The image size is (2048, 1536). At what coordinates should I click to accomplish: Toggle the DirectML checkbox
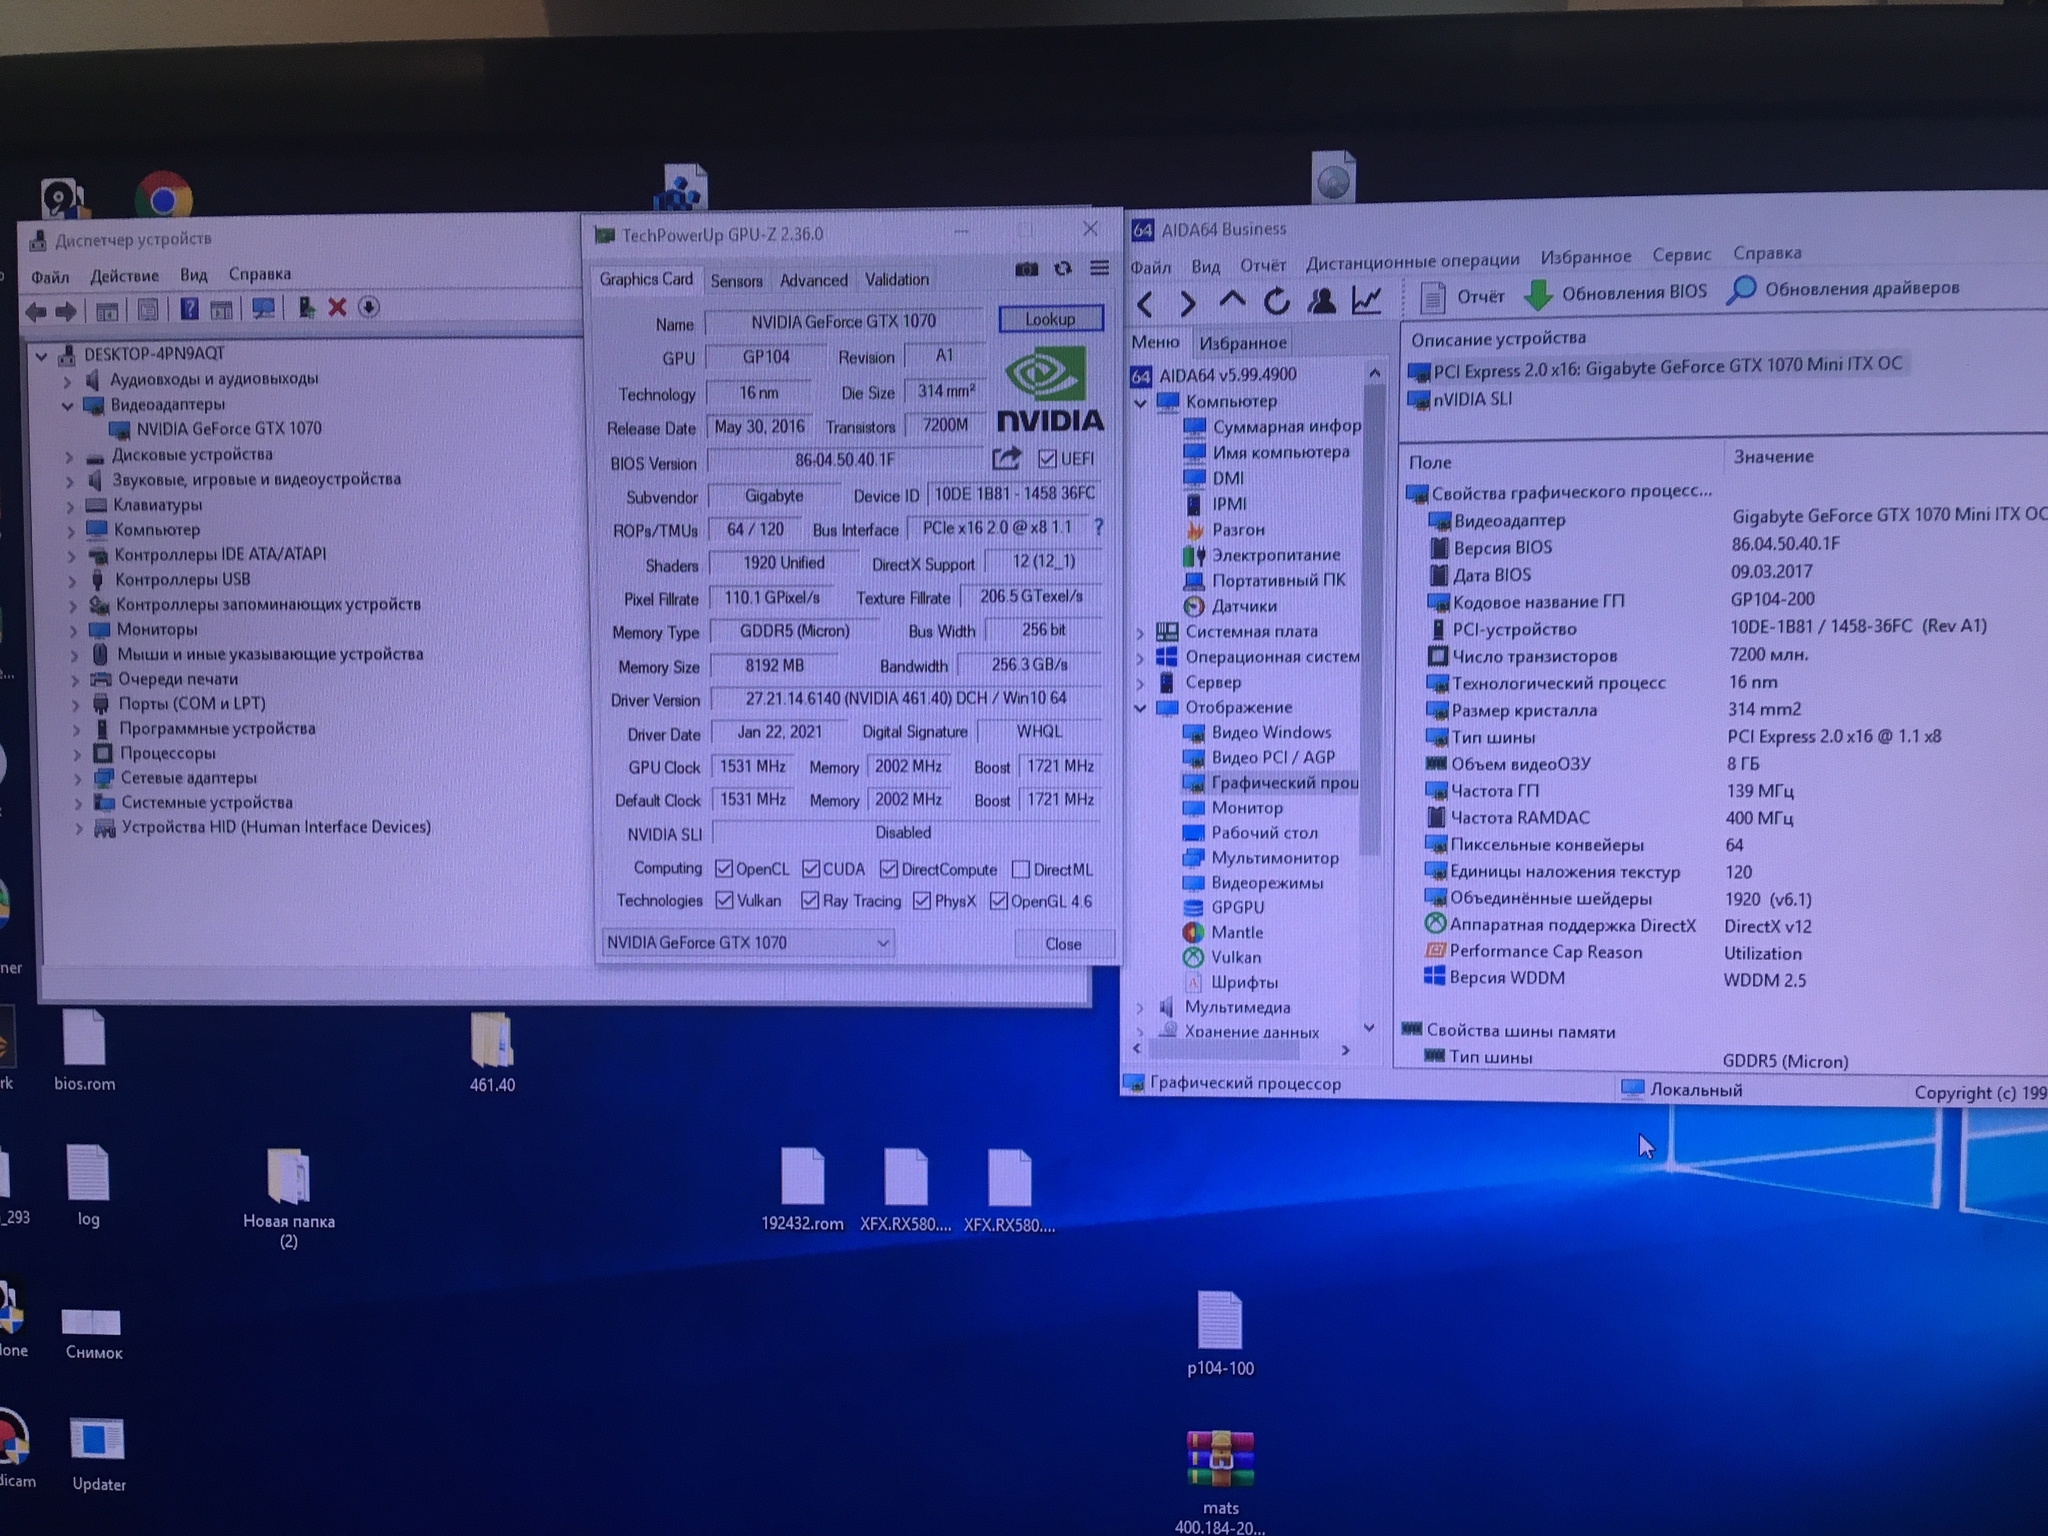1021,868
